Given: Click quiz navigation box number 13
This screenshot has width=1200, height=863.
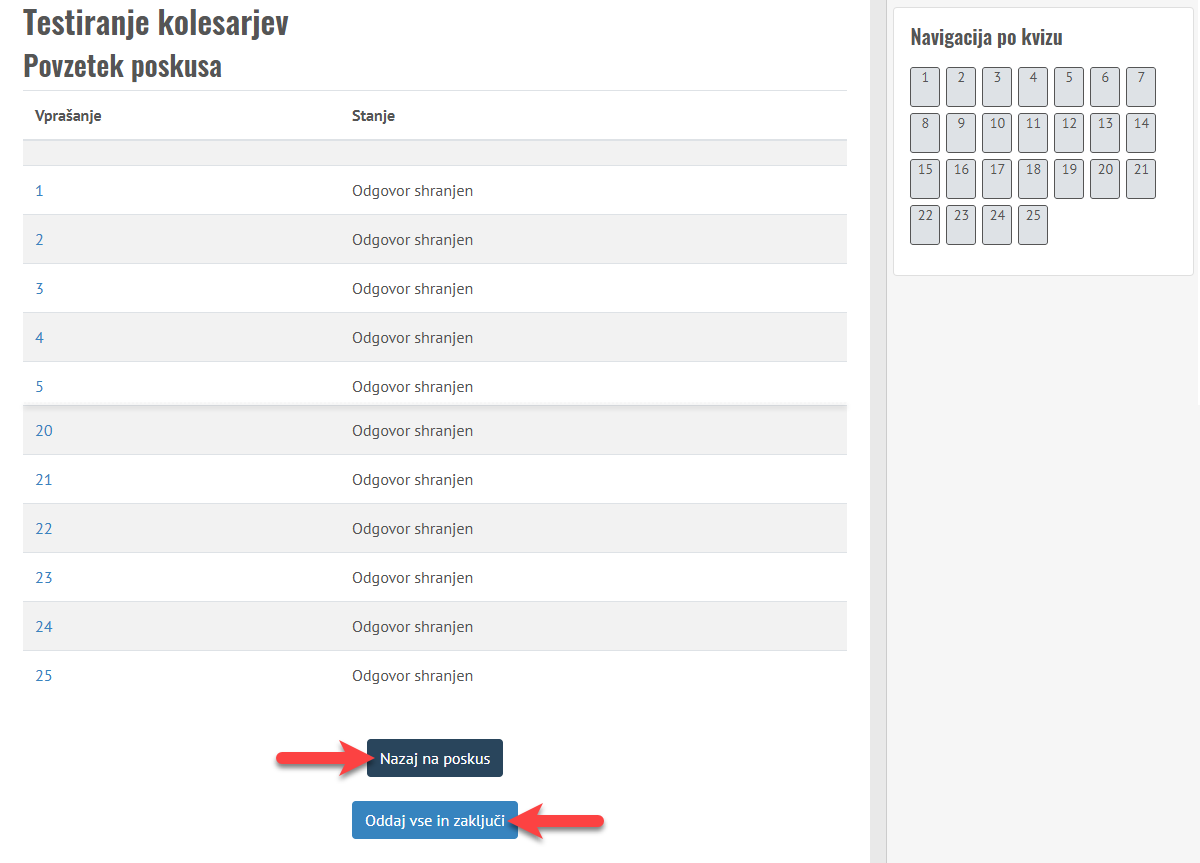Looking at the screenshot, I should [x=1105, y=133].
